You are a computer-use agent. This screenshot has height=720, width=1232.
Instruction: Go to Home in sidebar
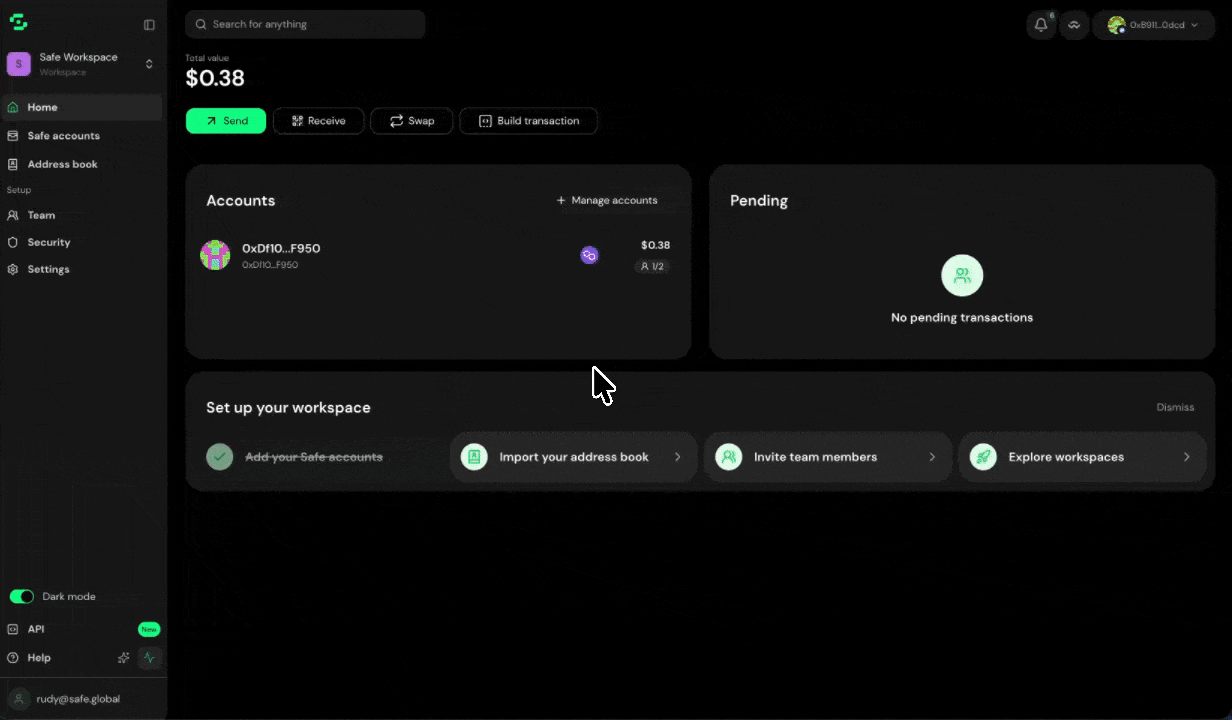(82, 107)
